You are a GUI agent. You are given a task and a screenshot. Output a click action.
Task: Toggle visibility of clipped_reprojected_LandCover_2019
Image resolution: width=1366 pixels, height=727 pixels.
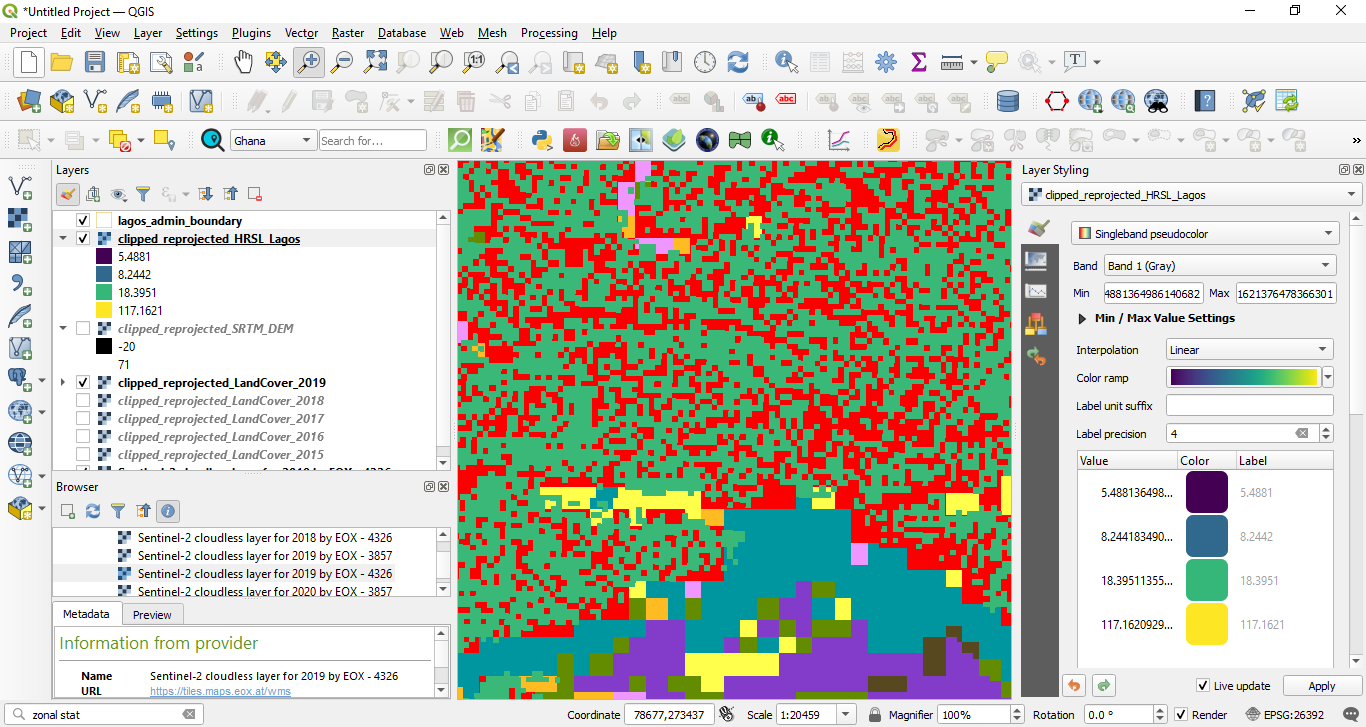(x=83, y=383)
